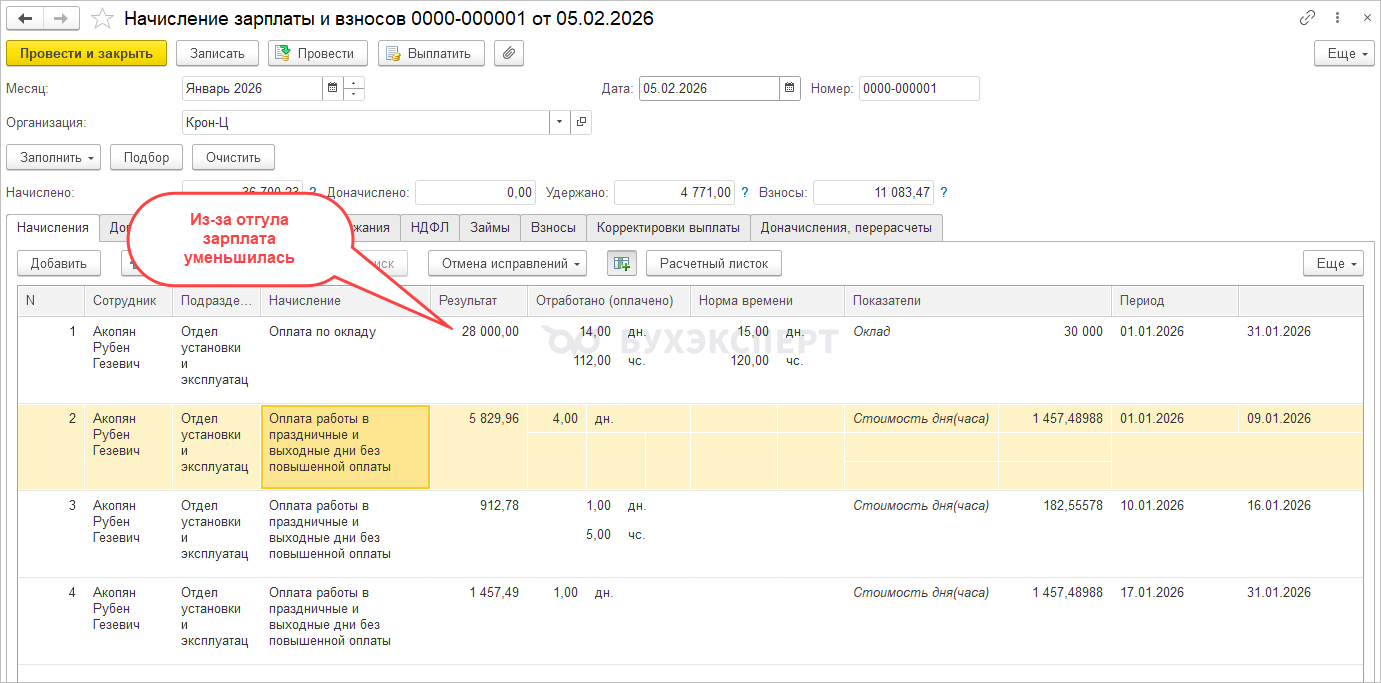
Task: Click the green table icon in the toolbar
Action: tap(621, 263)
